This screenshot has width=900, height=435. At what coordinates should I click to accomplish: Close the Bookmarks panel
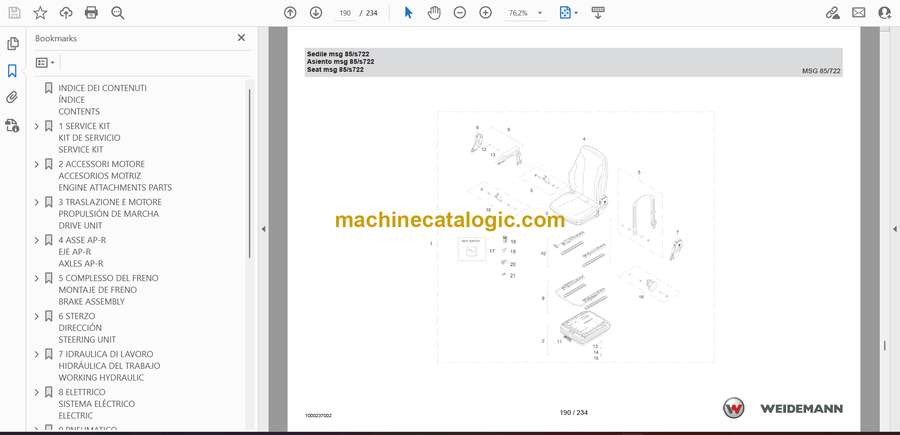(x=241, y=38)
